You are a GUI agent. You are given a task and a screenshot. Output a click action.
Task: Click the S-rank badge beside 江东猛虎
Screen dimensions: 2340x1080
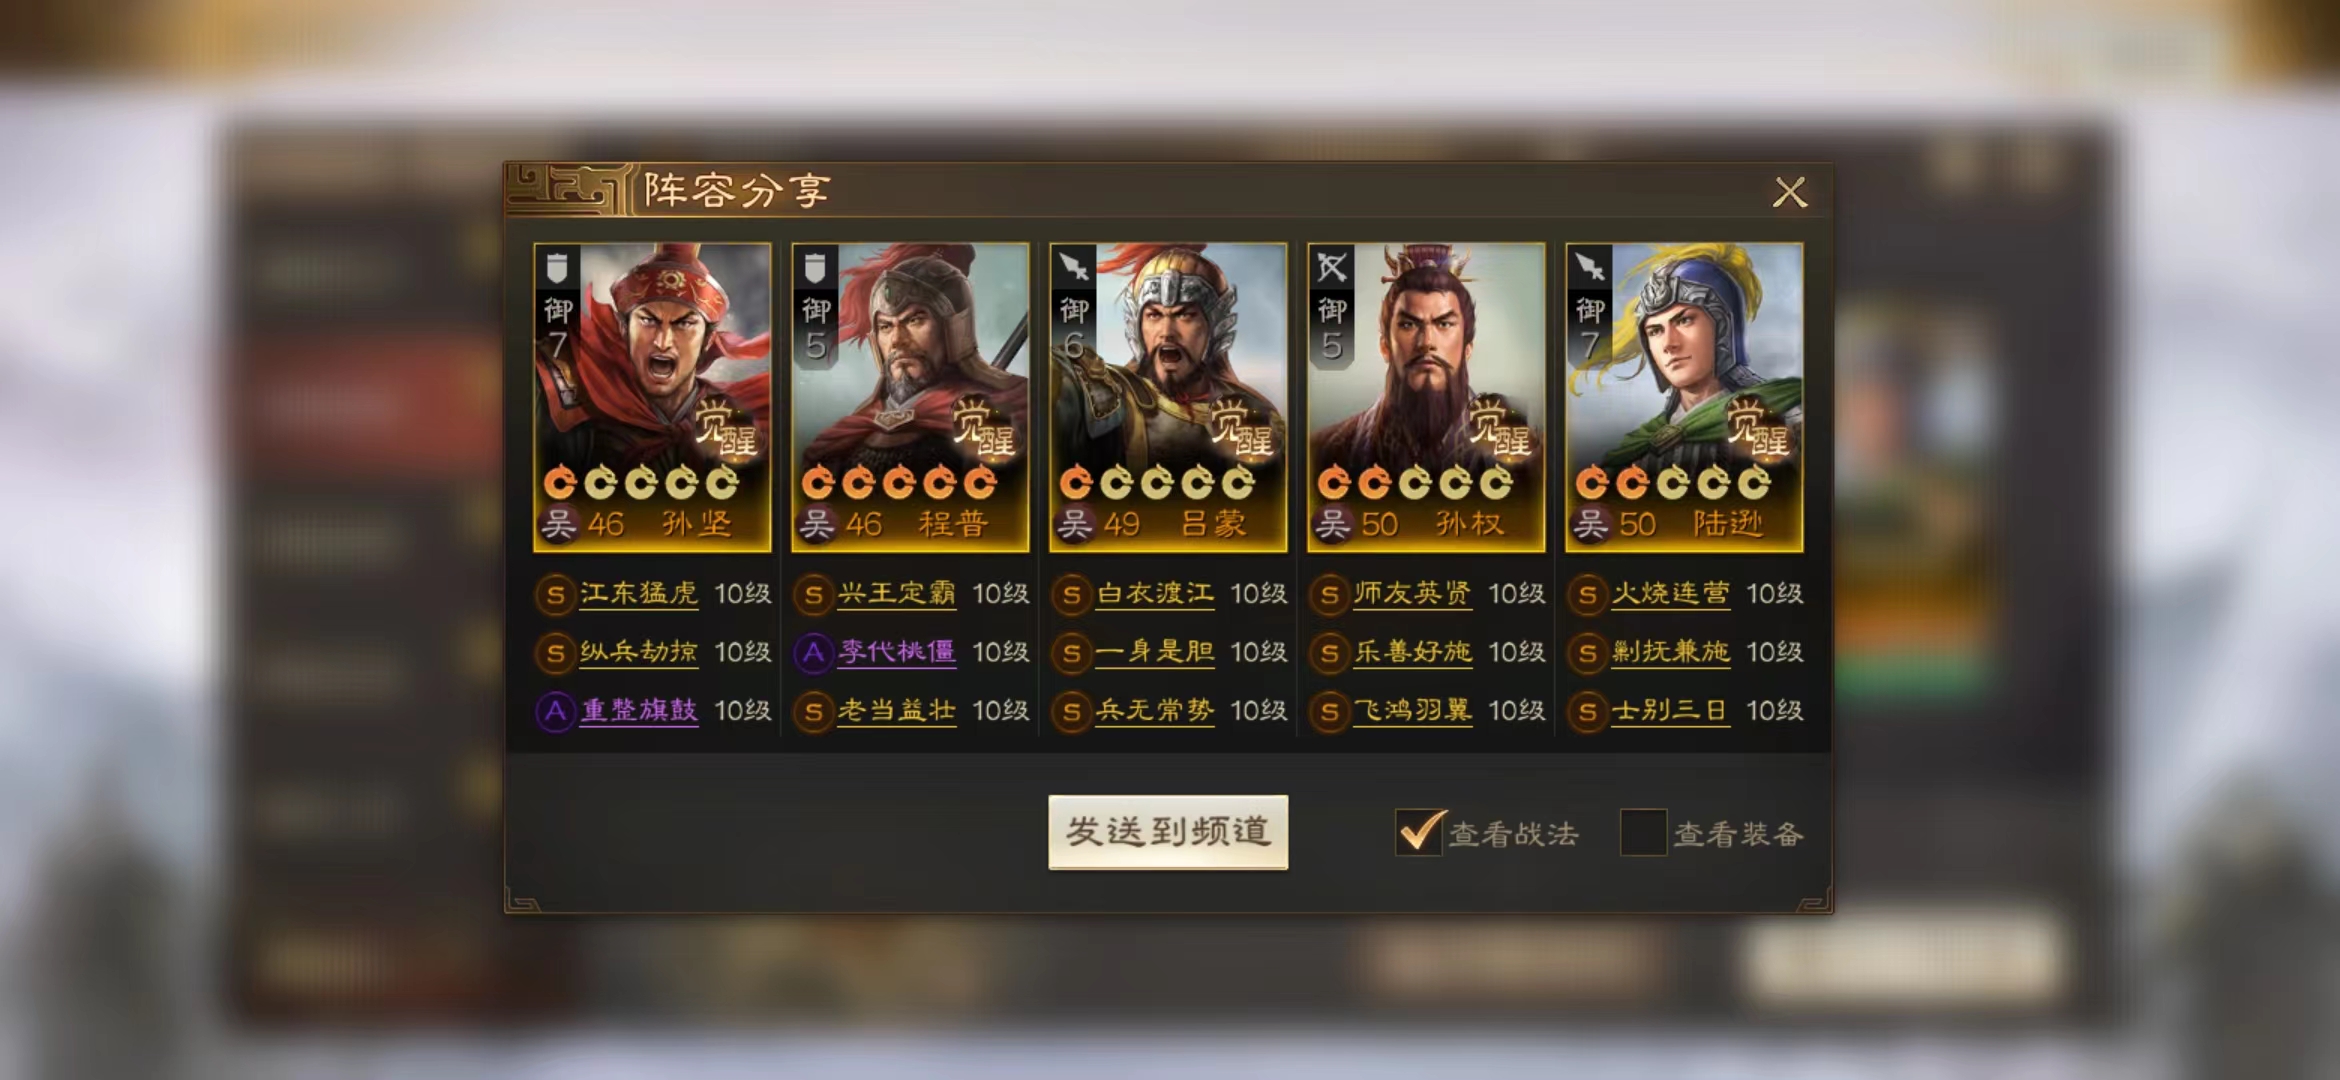[x=555, y=595]
